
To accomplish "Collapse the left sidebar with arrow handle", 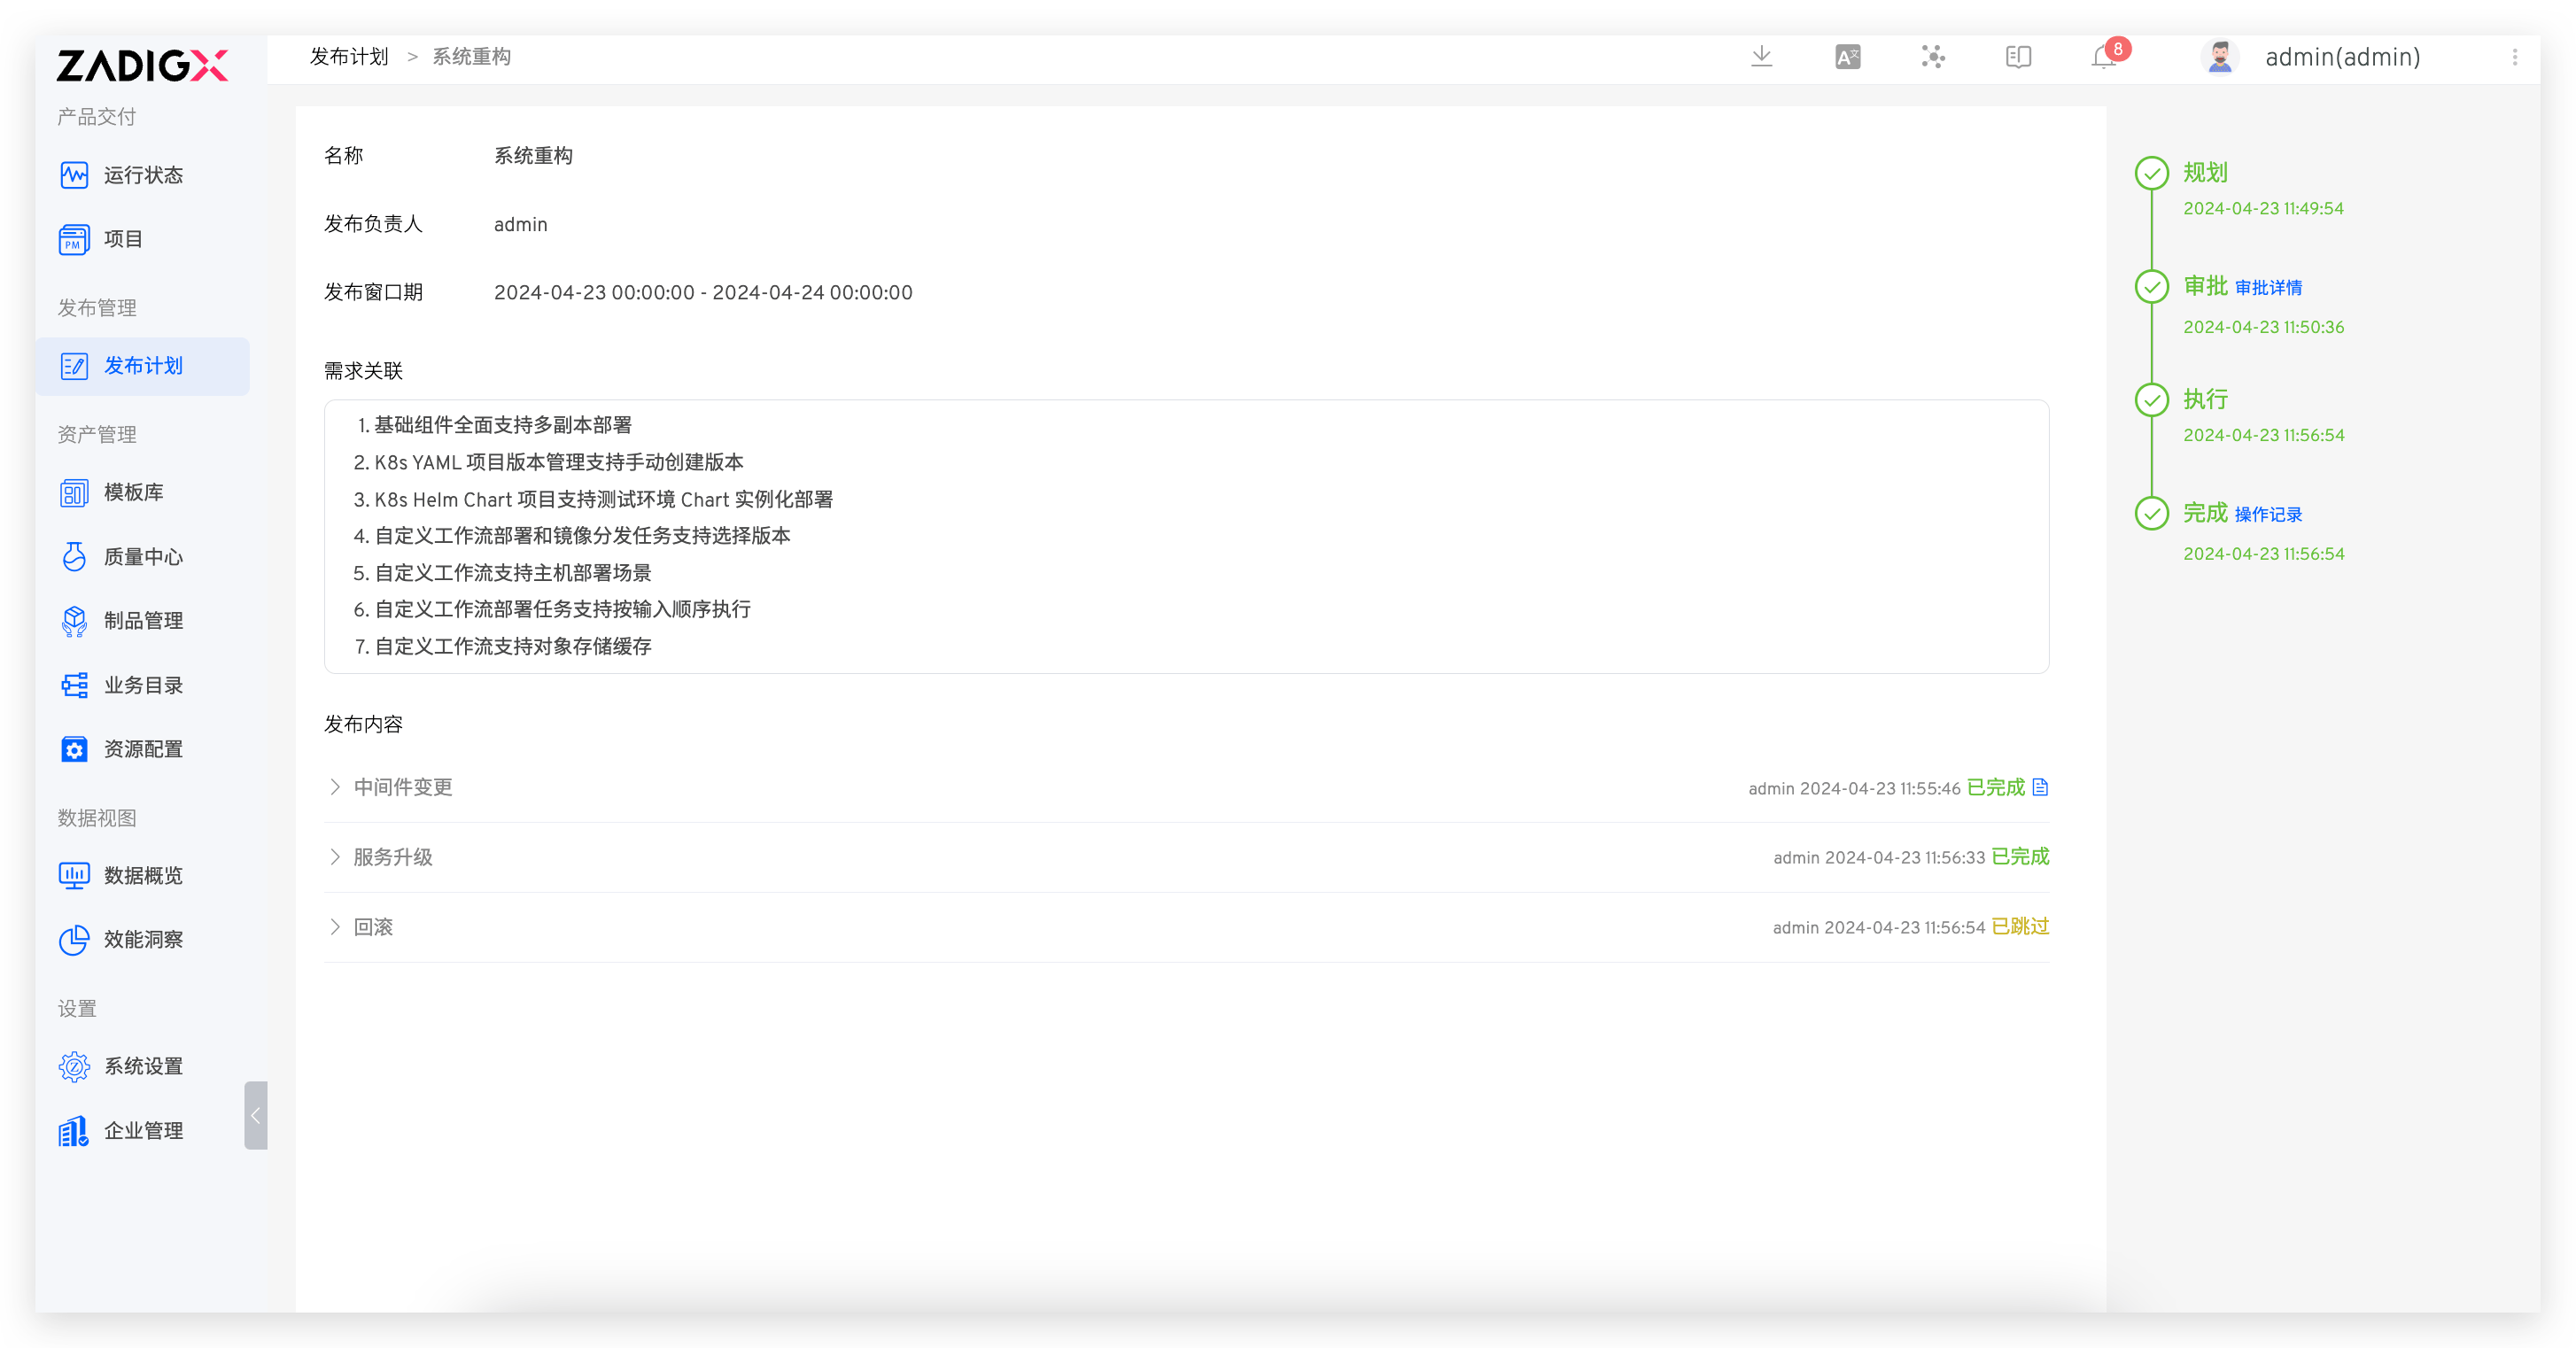I will (255, 1115).
